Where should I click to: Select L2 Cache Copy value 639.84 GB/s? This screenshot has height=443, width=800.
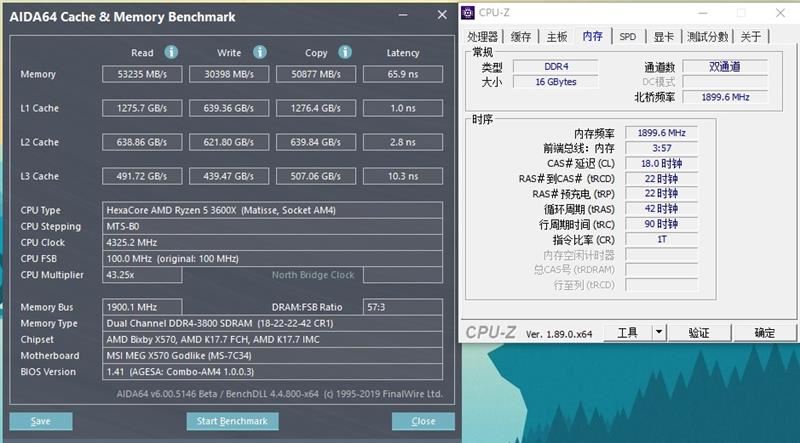point(316,142)
